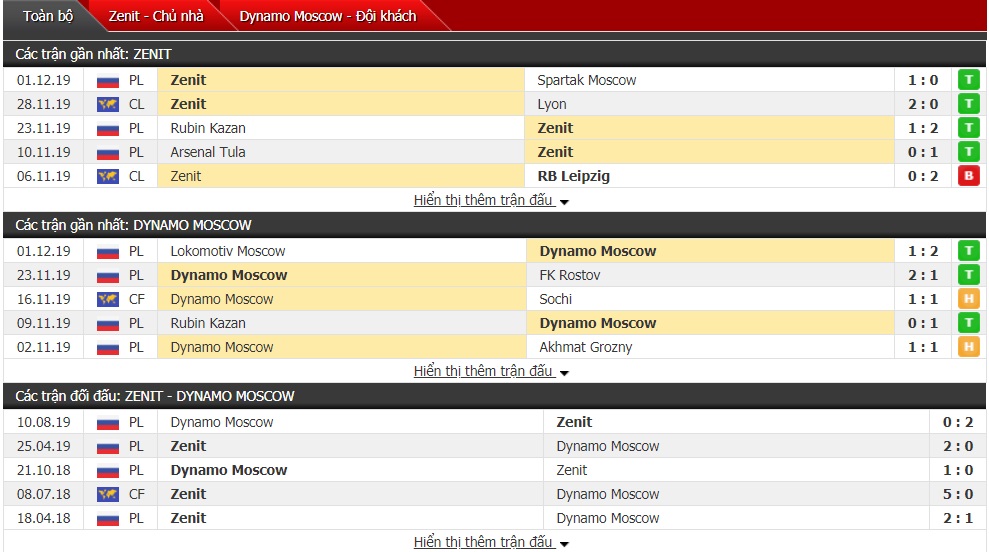The width and height of the screenshot is (989, 552).
Task: Click orange H badge for Akhmat Grozny match
Action: click(x=969, y=347)
